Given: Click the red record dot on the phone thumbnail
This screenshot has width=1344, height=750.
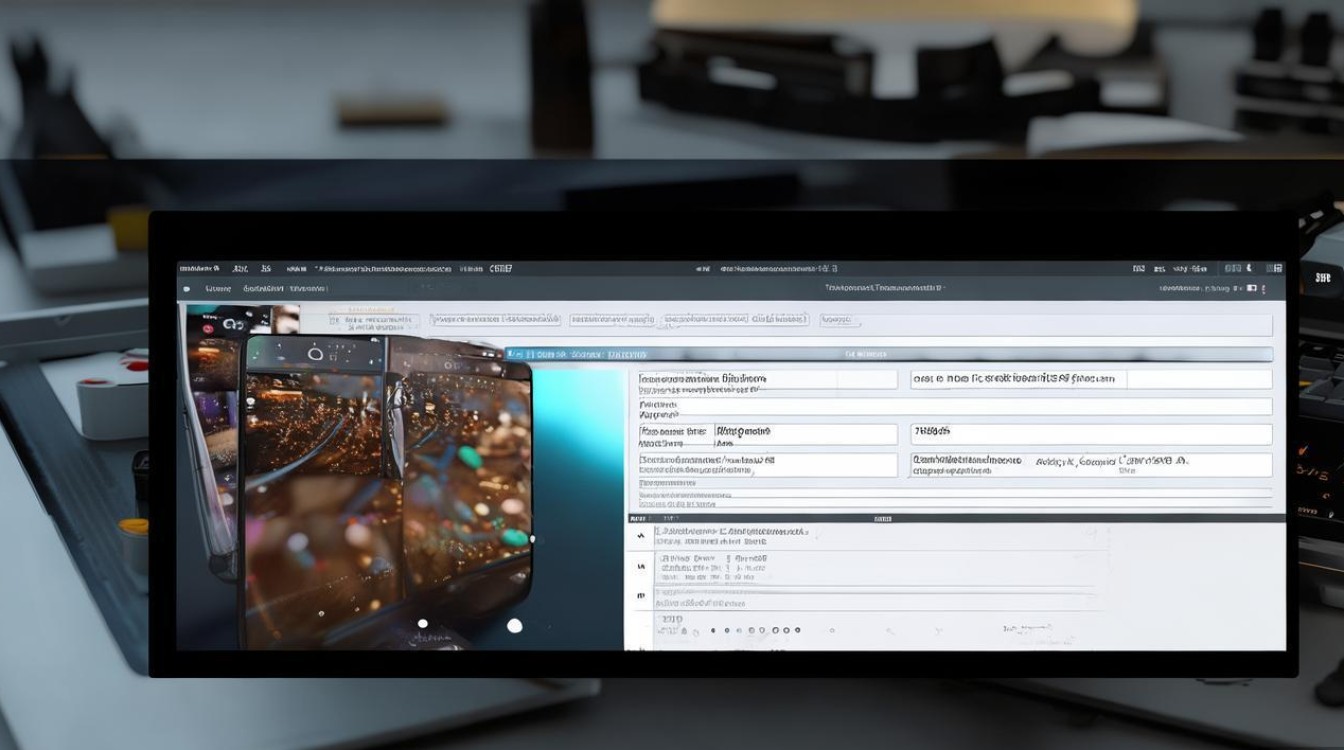Looking at the screenshot, I should (x=207, y=328).
